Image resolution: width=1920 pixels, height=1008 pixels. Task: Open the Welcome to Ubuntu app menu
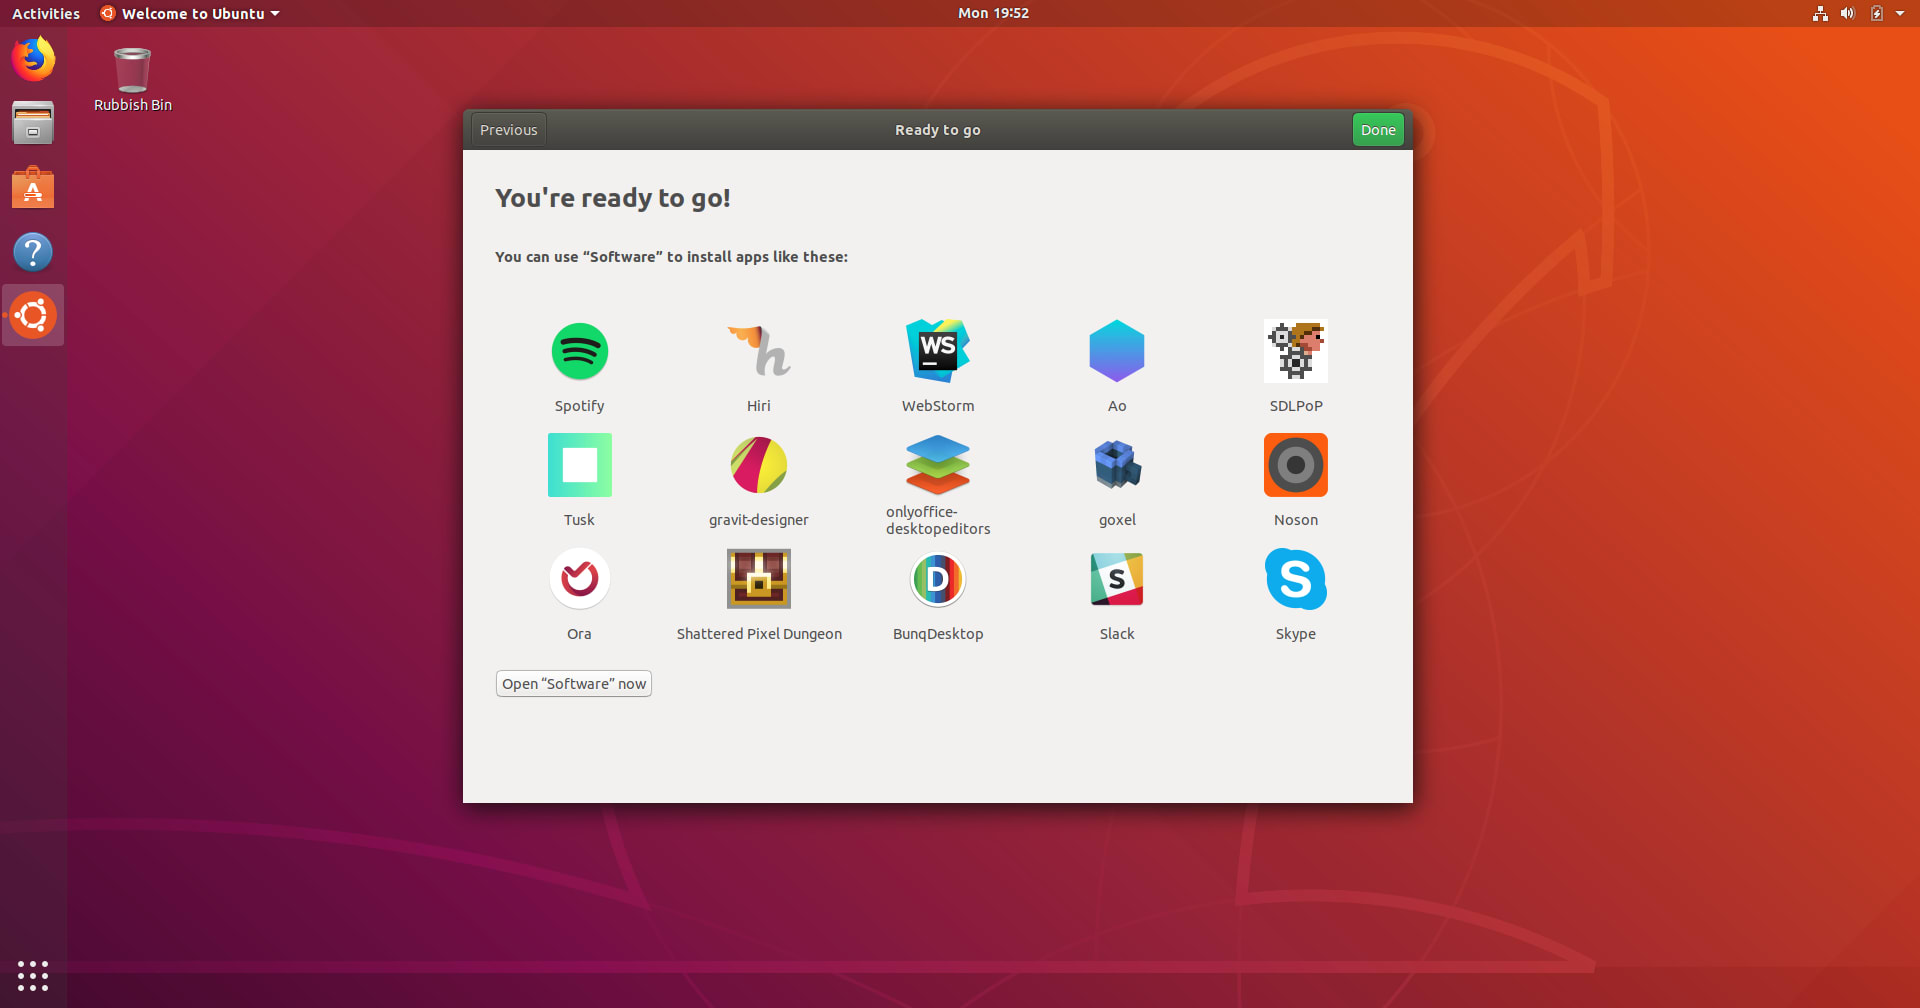pyautogui.click(x=190, y=13)
